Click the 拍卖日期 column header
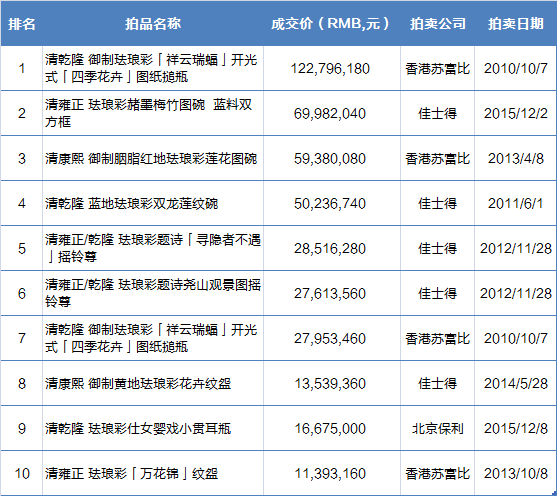The width and height of the screenshot is (557, 496). click(516, 24)
